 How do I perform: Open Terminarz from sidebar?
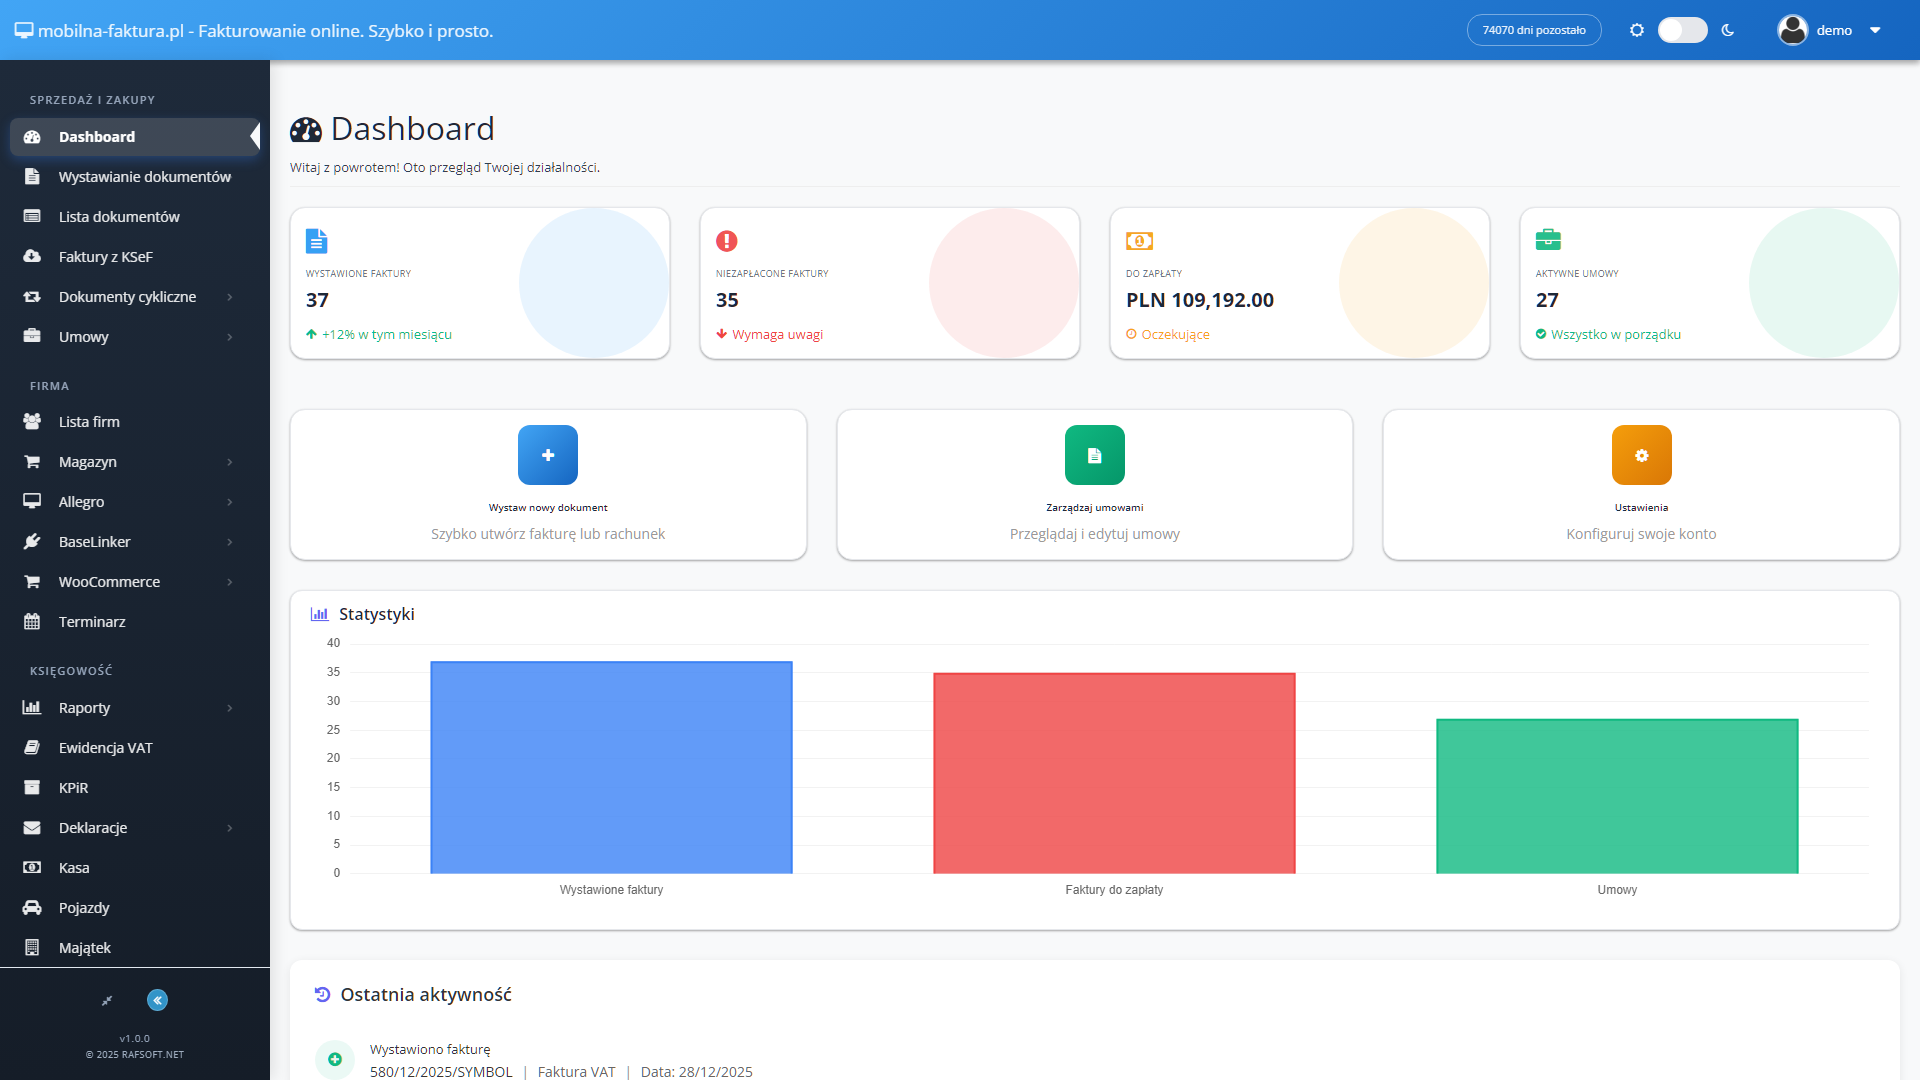[92, 622]
